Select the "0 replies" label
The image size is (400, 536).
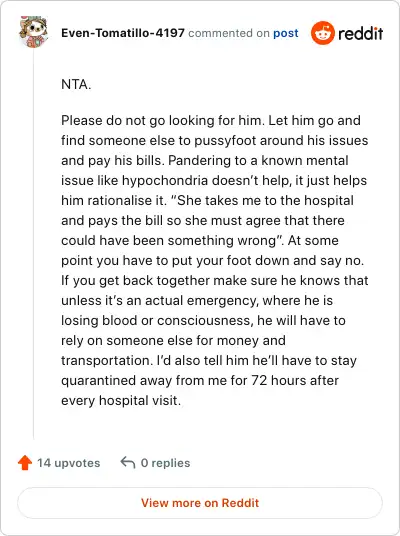165,463
